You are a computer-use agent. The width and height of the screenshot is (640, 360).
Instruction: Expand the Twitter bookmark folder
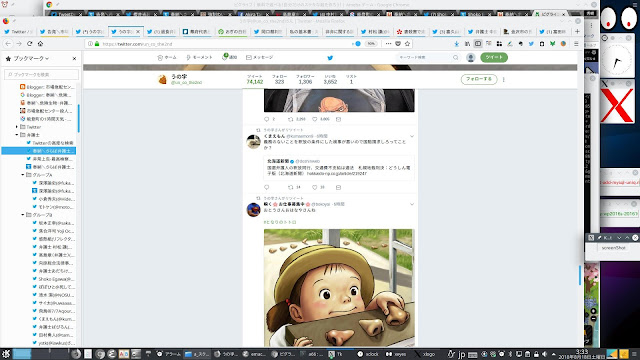[17, 127]
